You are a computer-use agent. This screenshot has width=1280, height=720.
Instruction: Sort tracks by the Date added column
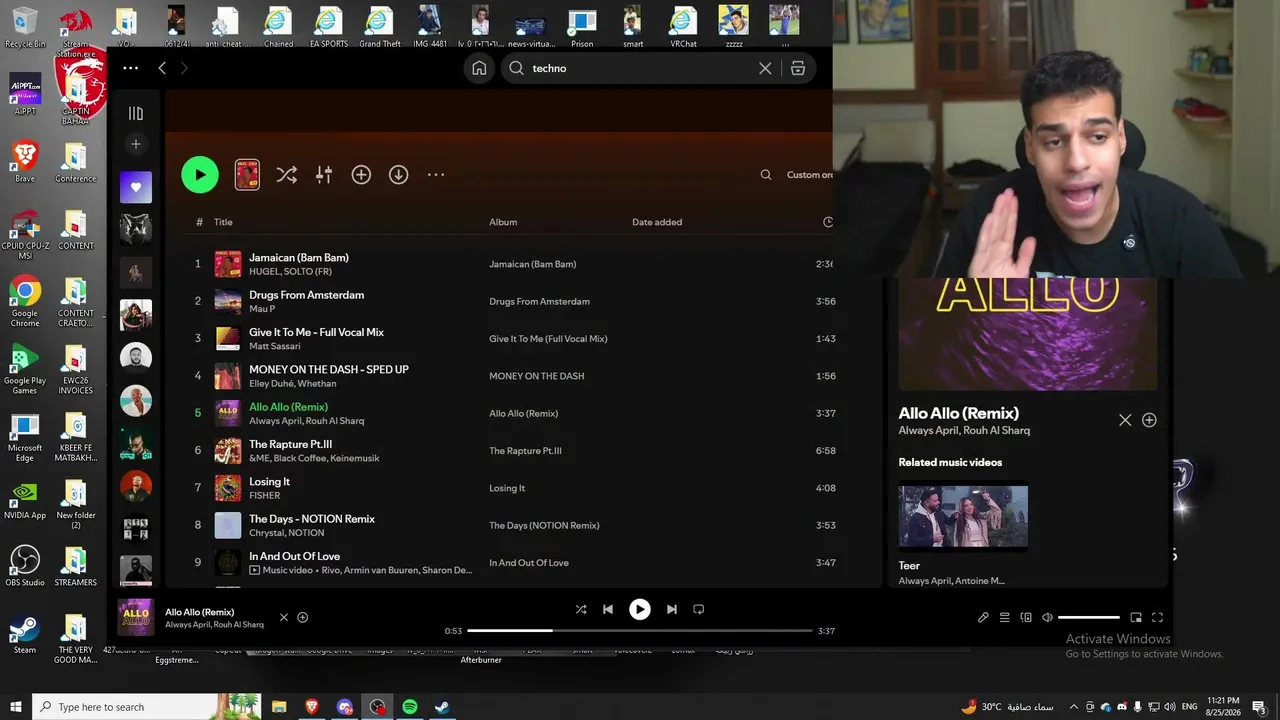(657, 222)
